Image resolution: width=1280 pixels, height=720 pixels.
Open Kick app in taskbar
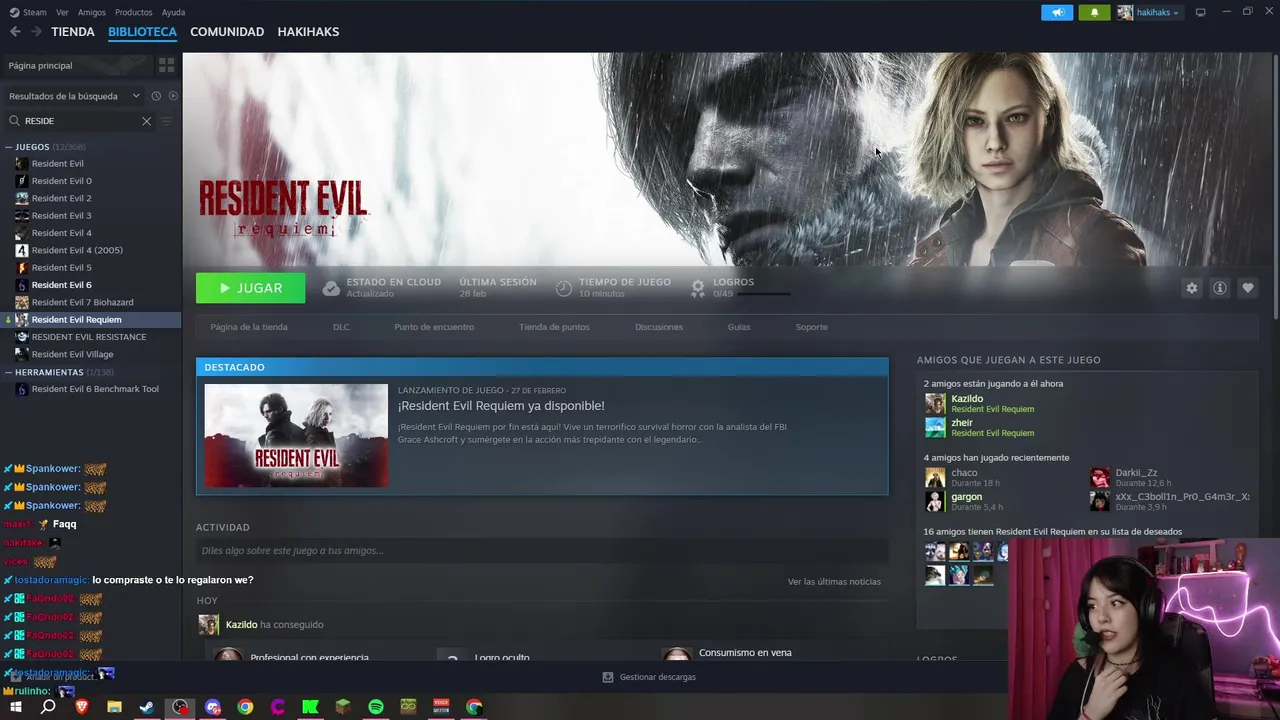coord(310,707)
